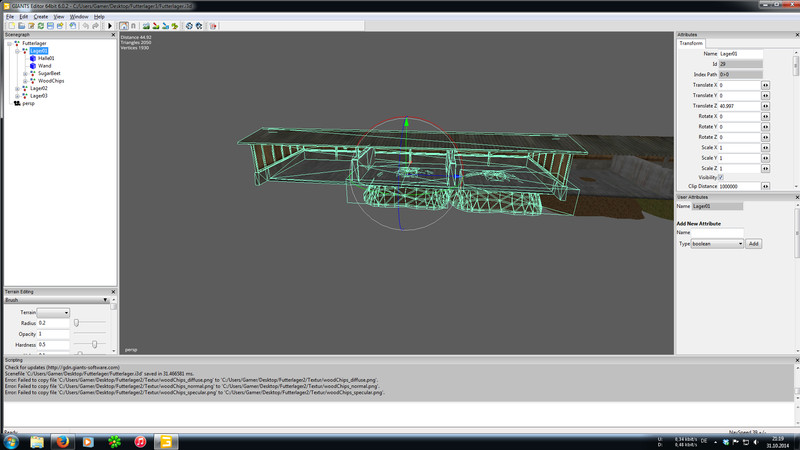Click the Translate Z input field

pos(739,106)
